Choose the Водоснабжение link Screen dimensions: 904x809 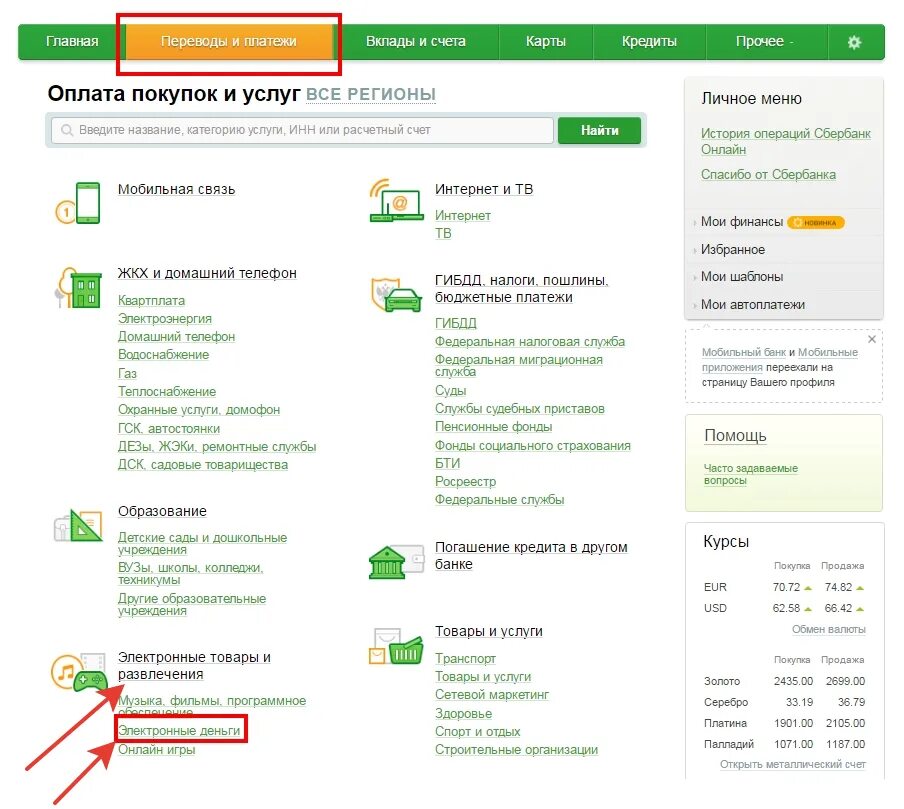pyautogui.click(x=163, y=355)
